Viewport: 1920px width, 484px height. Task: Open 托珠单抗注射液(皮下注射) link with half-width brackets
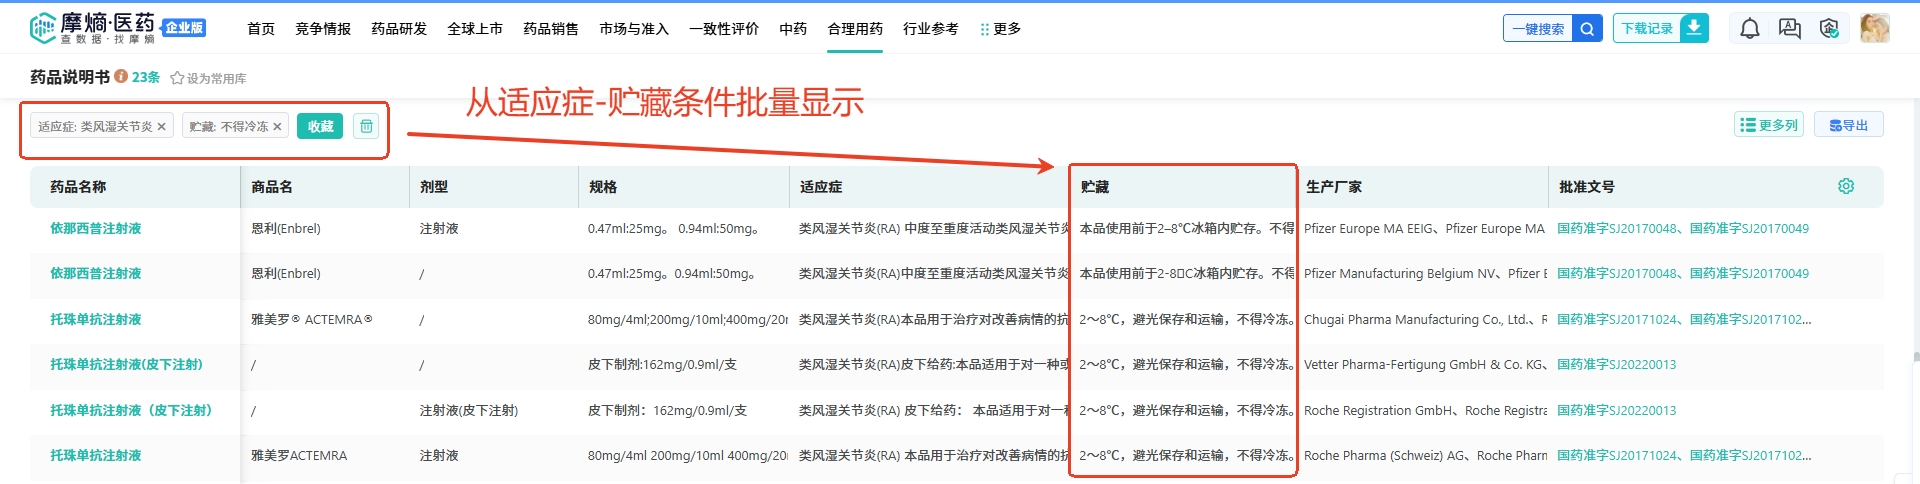[127, 364]
